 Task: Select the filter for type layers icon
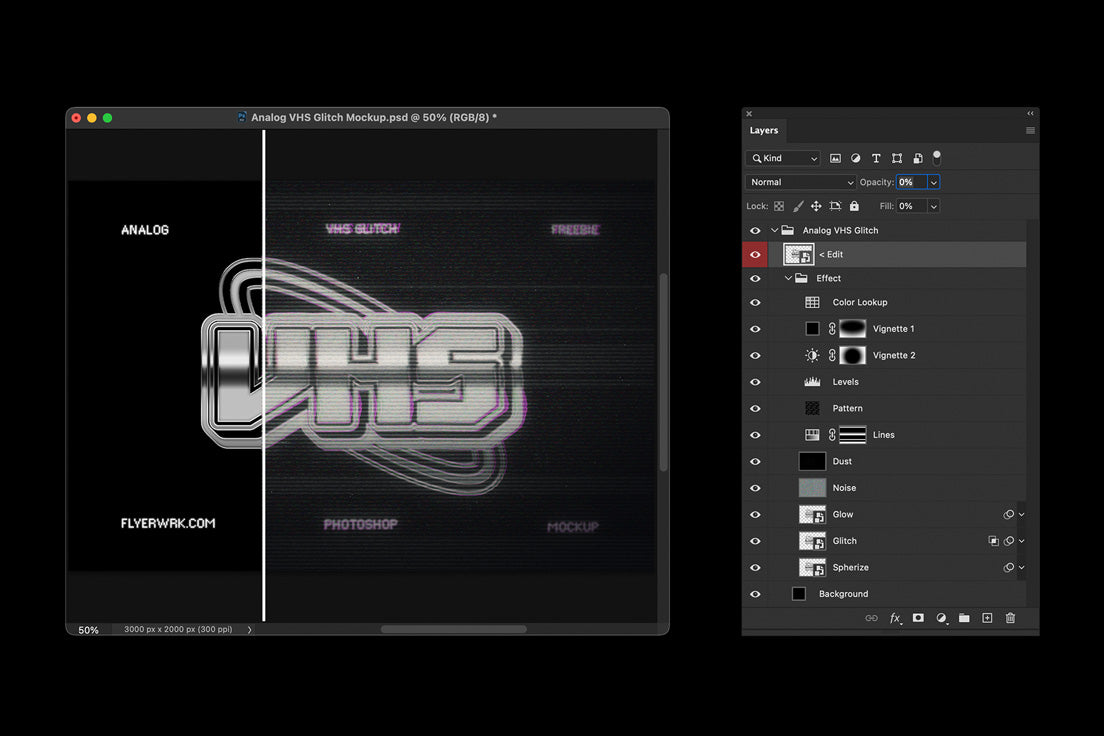(876, 157)
